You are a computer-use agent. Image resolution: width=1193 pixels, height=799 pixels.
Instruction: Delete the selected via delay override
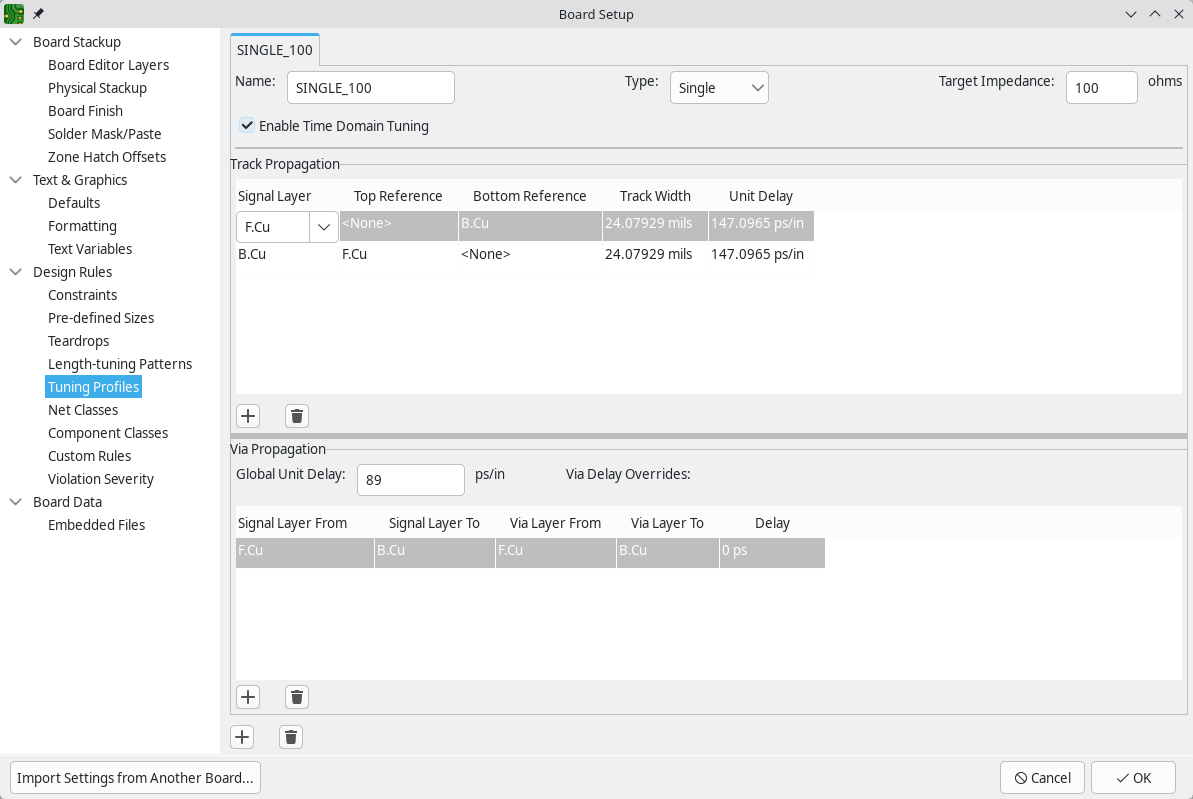297,697
